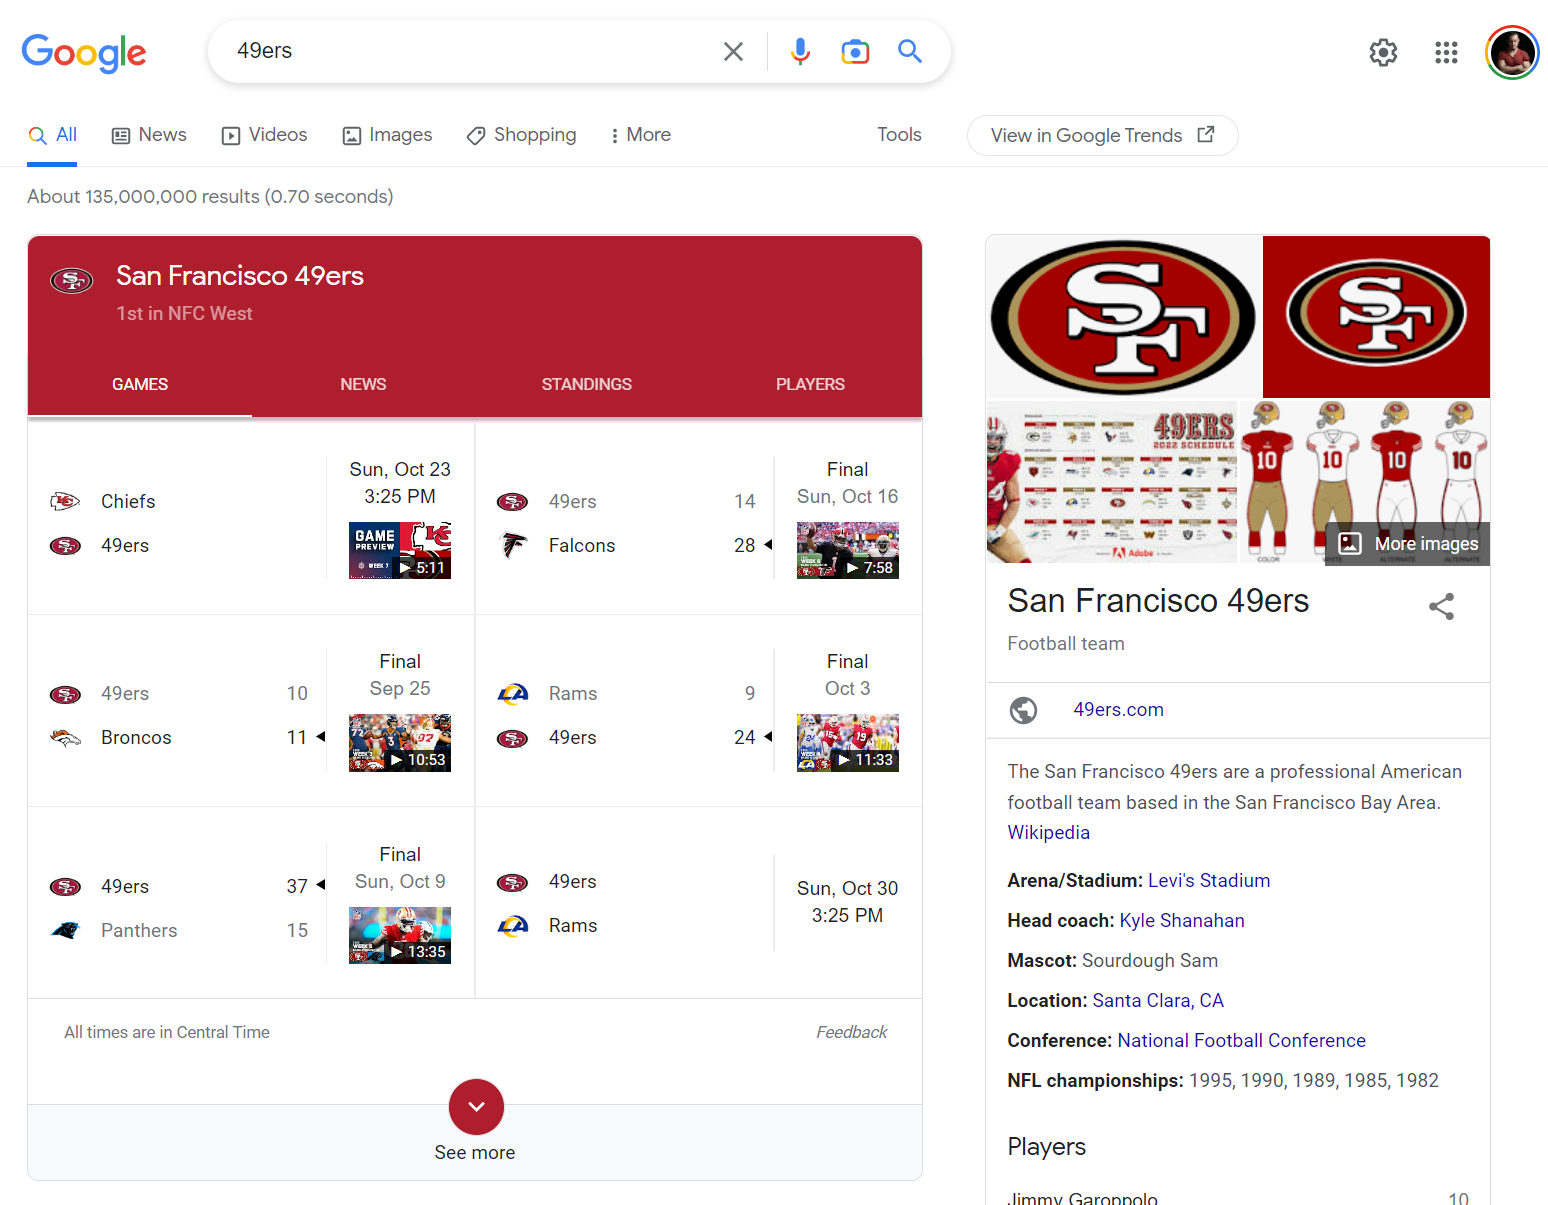Image resolution: width=1548 pixels, height=1205 pixels.
Task: Click the globe icon beside 49ers.com
Action: [x=1023, y=710]
